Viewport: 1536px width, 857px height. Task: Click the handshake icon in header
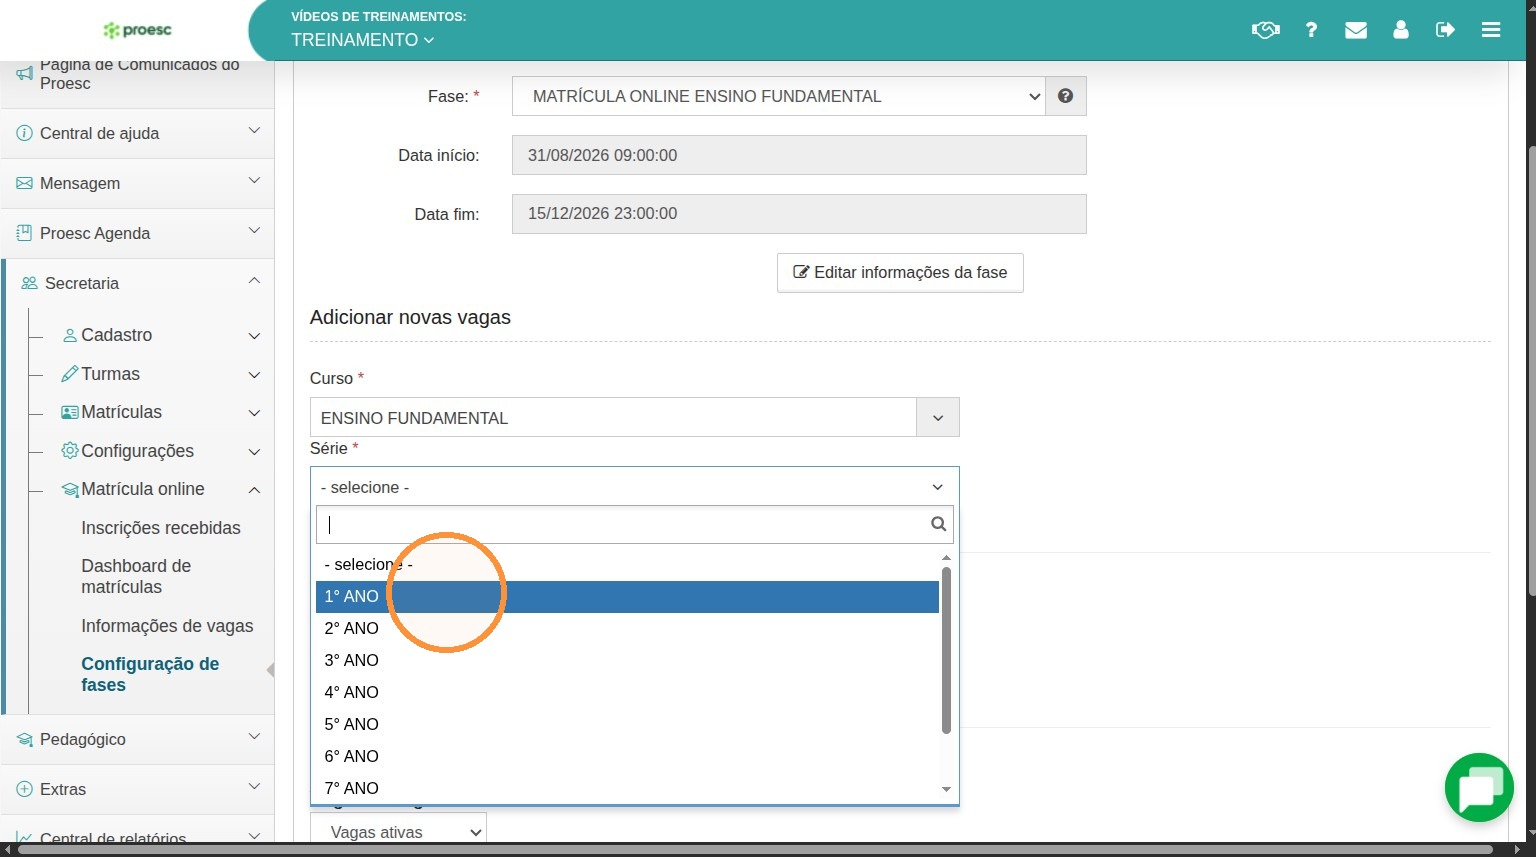coord(1265,30)
